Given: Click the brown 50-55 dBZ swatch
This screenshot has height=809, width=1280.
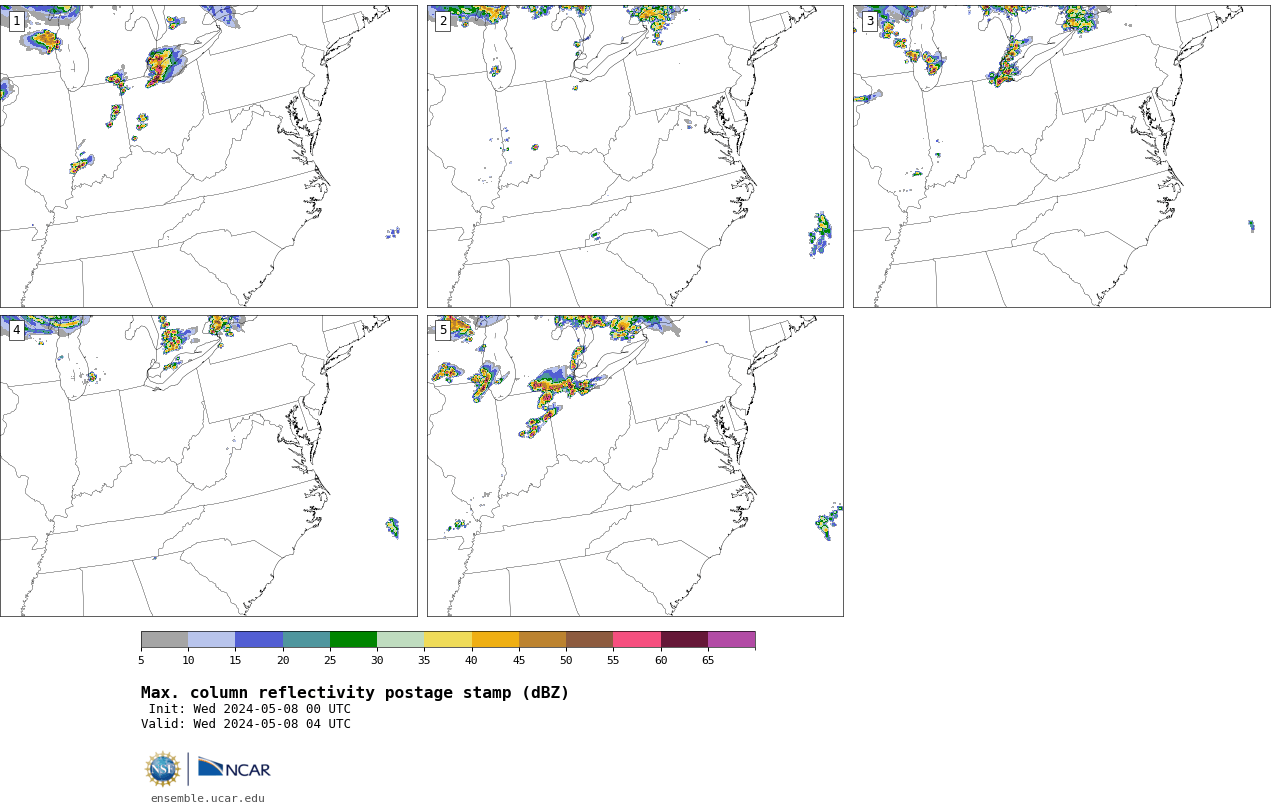Looking at the screenshot, I should [590, 640].
